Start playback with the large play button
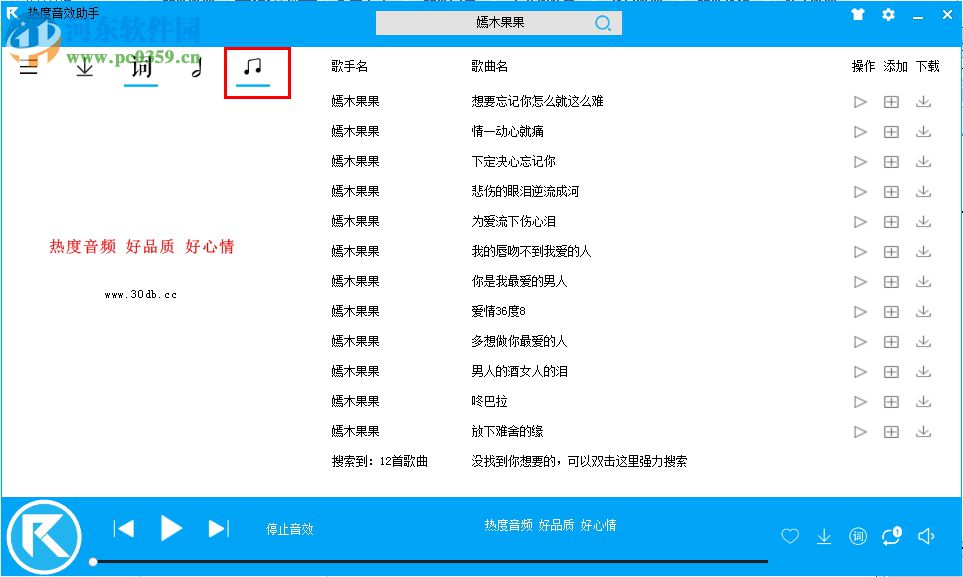The height and width of the screenshot is (577, 963). [170, 529]
